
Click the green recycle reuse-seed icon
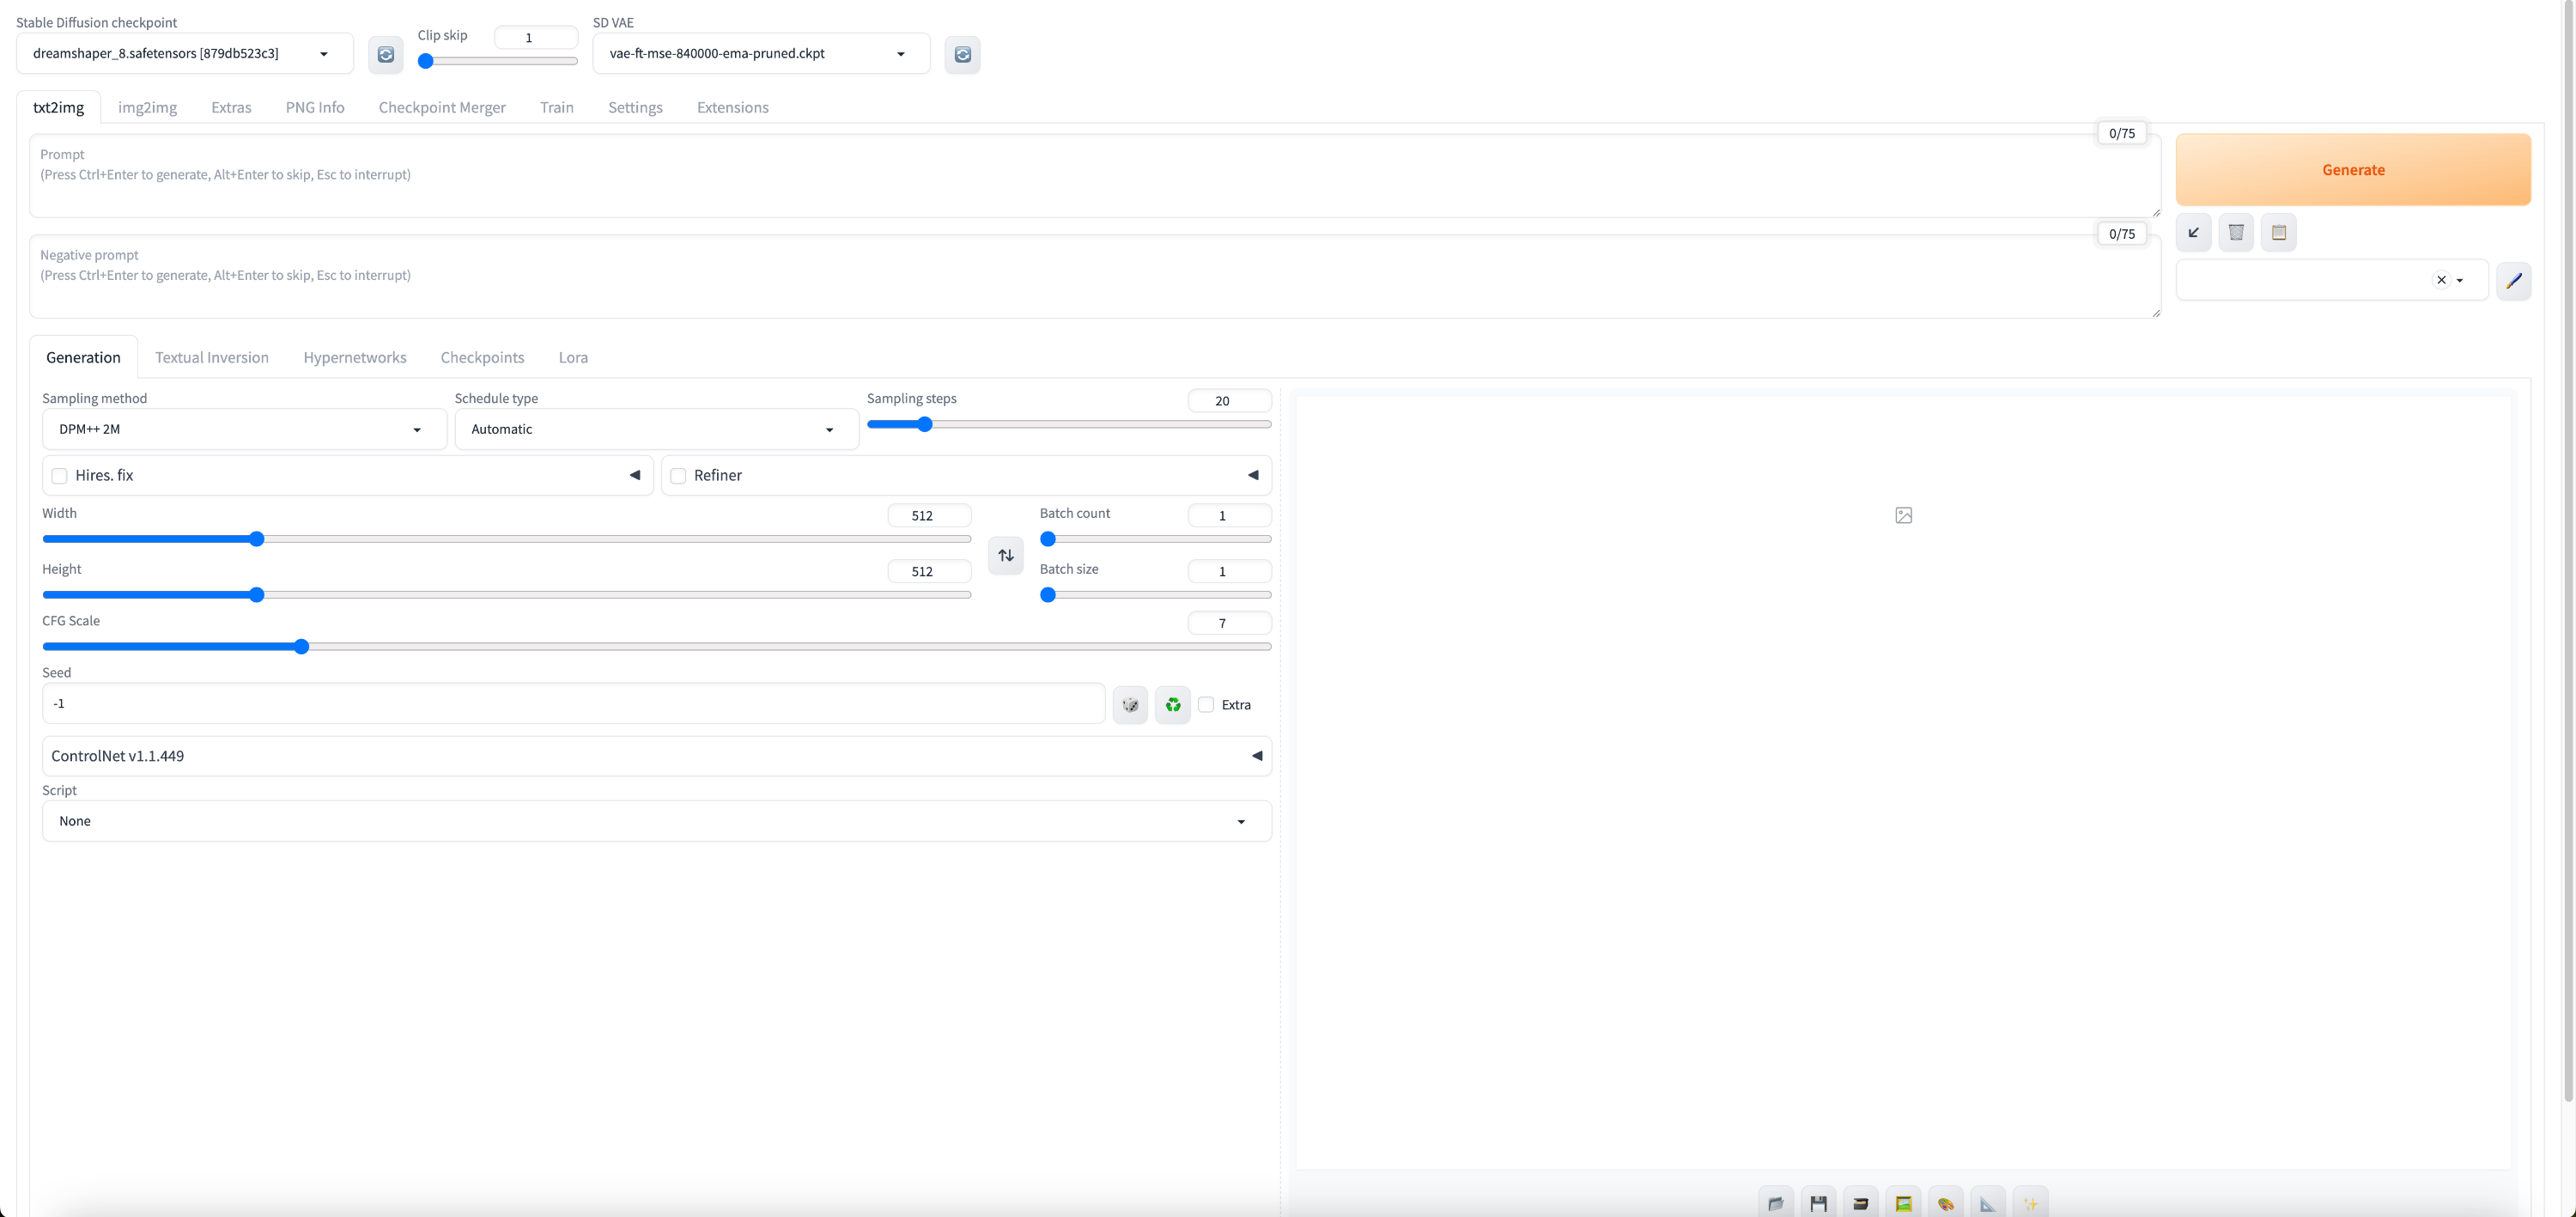pos(1173,705)
